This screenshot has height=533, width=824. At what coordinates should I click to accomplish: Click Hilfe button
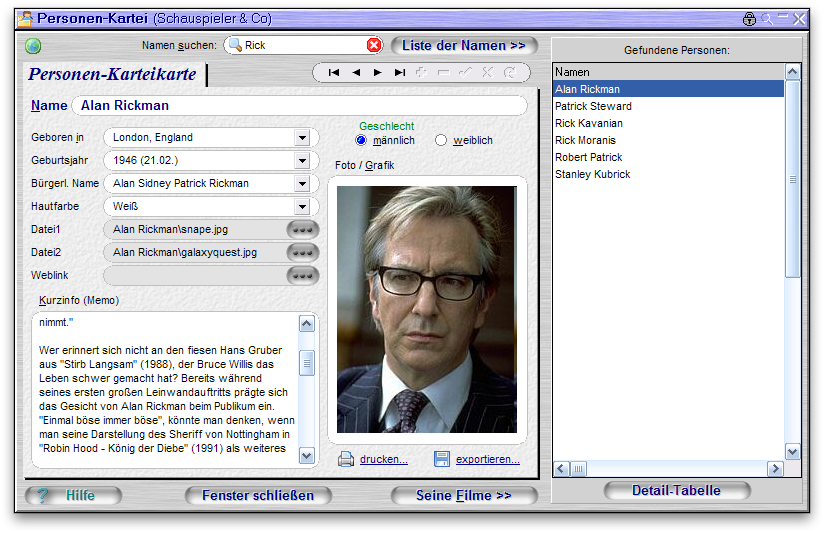[x=73, y=496]
